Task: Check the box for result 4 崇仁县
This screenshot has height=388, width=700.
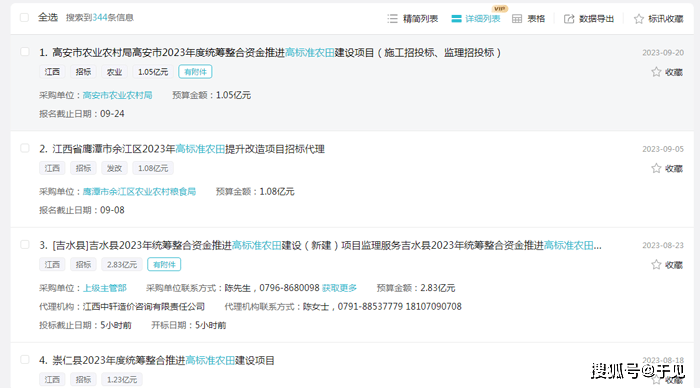Action: pyautogui.click(x=25, y=360)
